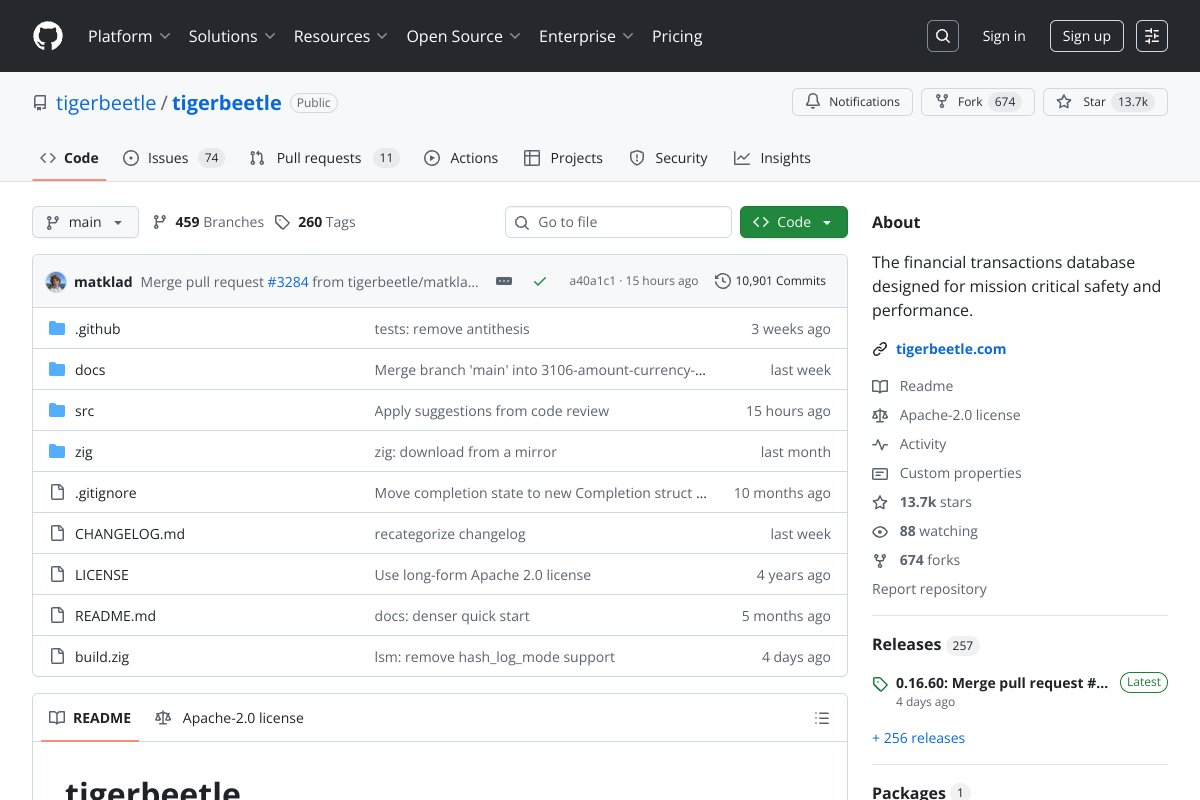Click the CHANGELOG.md file icon
Image resolution: width=1200 pixels, height=800 pixels.
click(57, 533)
